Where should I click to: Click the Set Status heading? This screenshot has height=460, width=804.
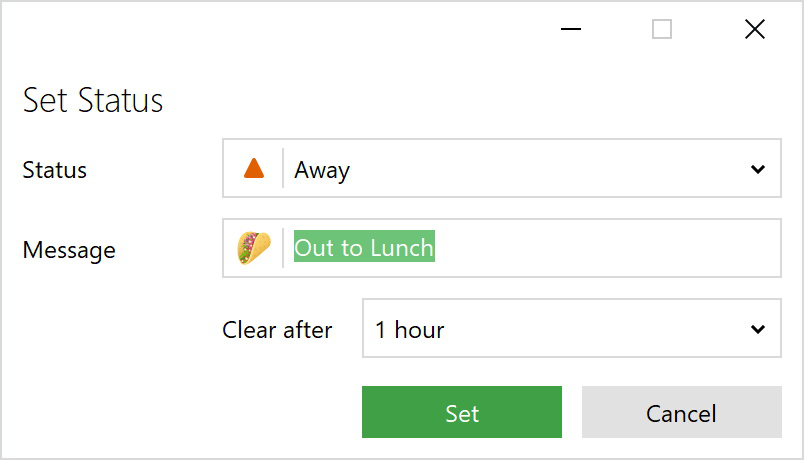(x=93, y=101)
